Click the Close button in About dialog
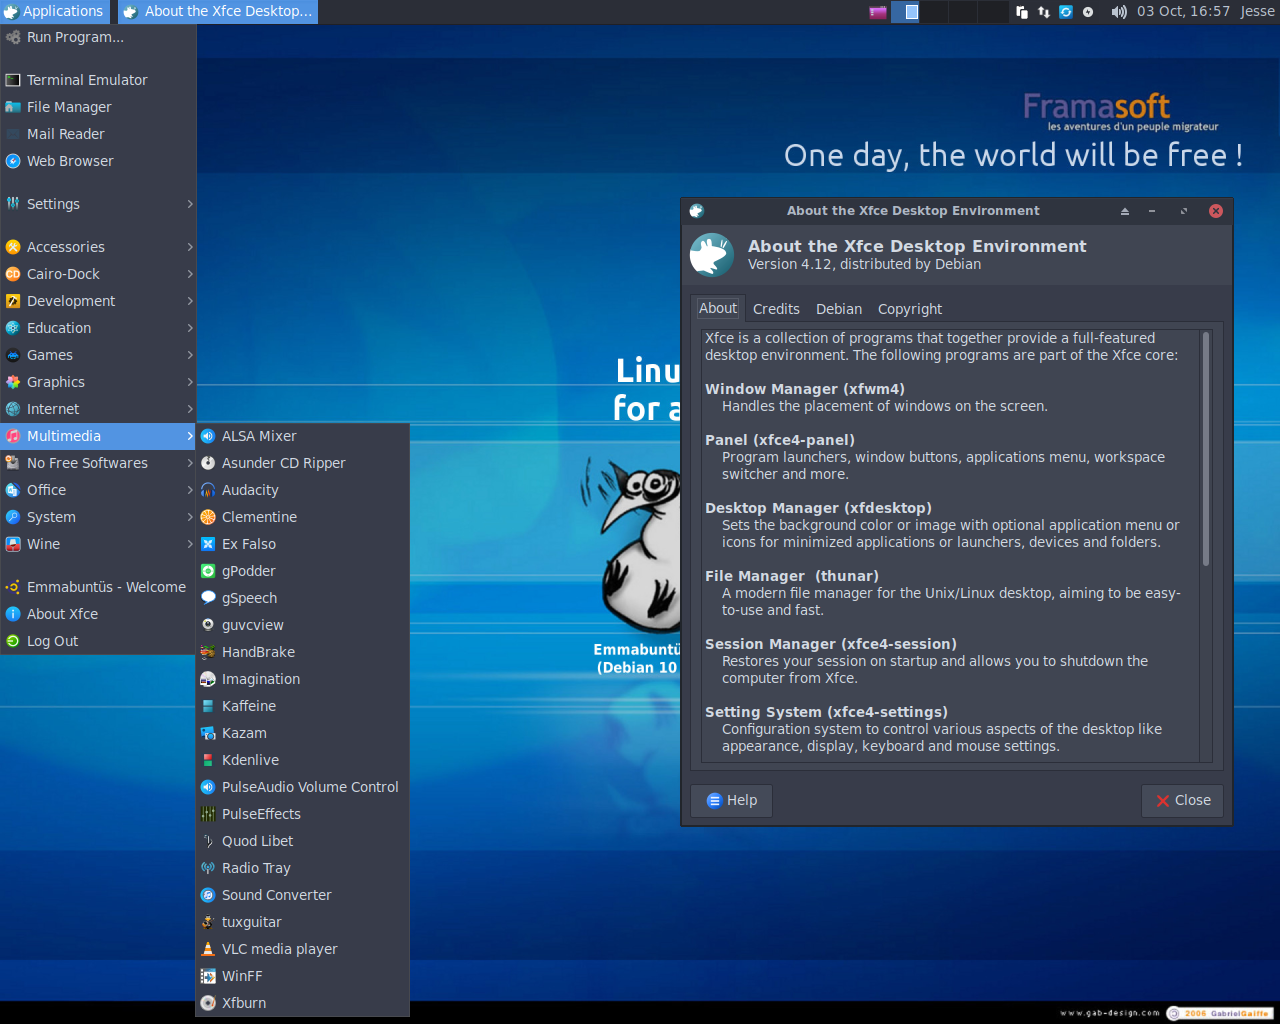The height and width of the screenshot is (1024, 1280). pos(1182,800)
